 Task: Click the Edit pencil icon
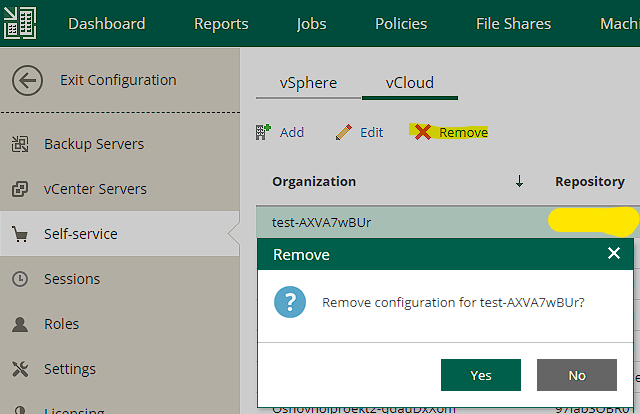click(344, 132)
